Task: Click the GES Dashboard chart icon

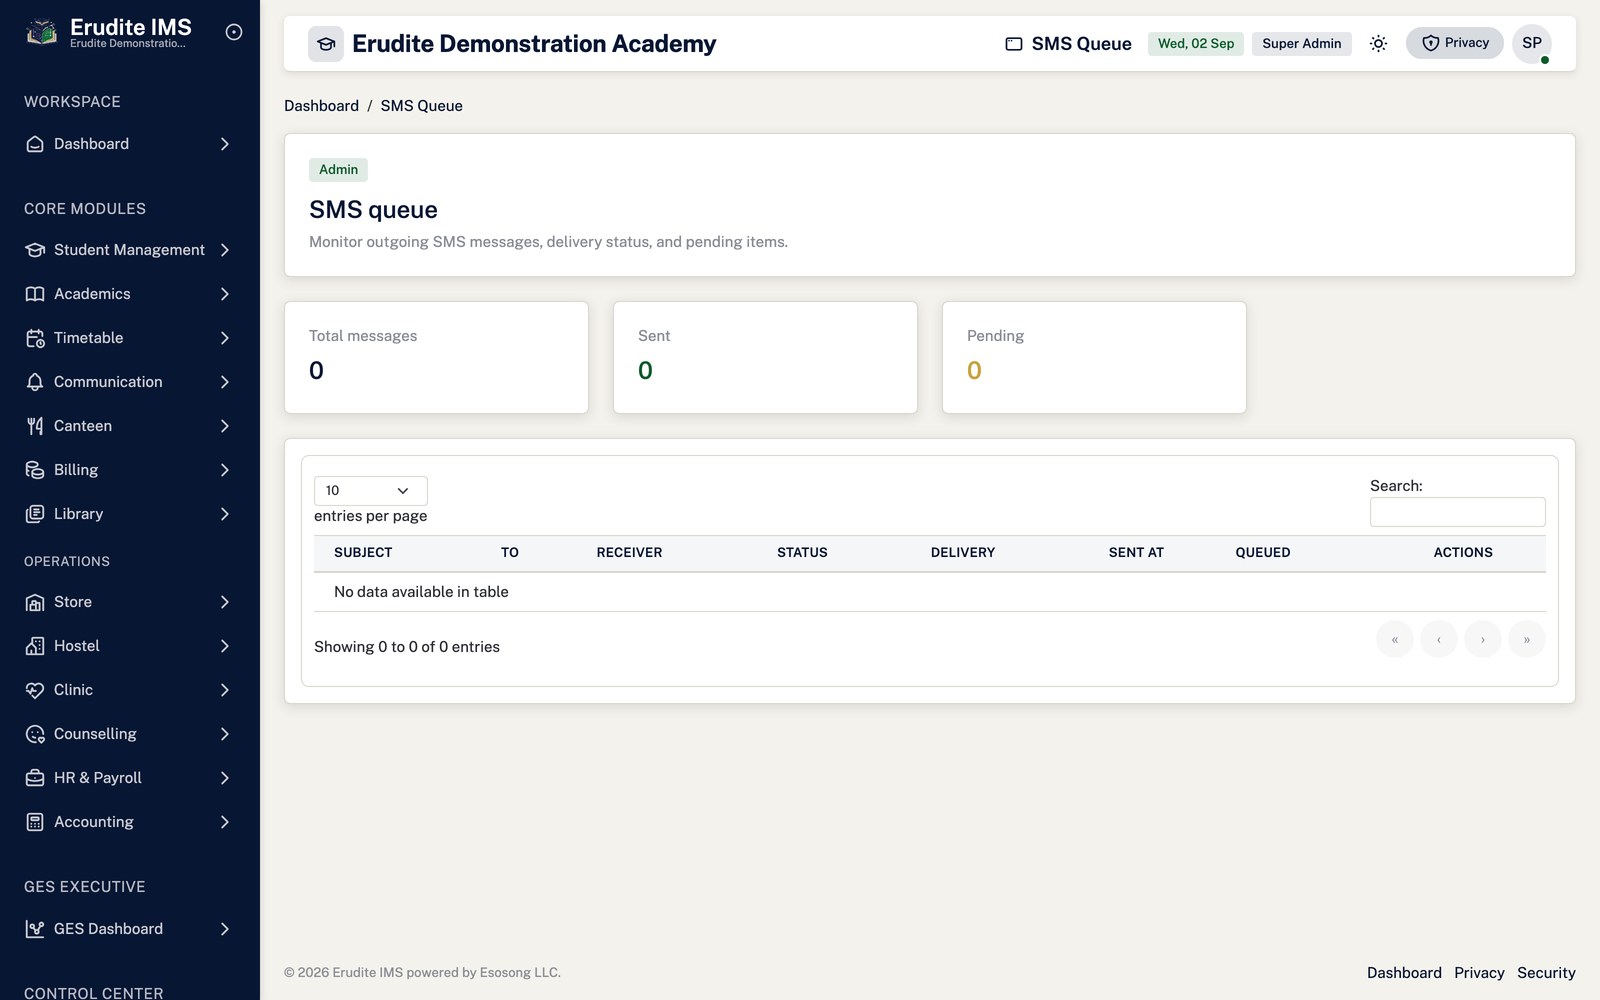Action: point(35,929)
